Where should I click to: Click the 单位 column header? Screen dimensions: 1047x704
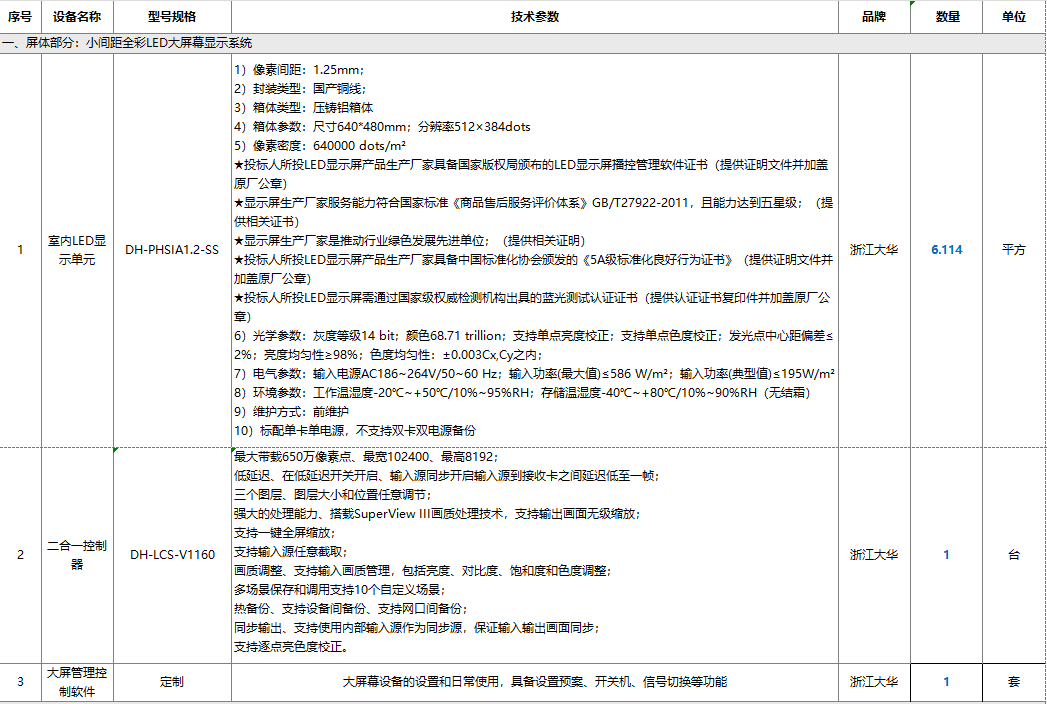1014,17
